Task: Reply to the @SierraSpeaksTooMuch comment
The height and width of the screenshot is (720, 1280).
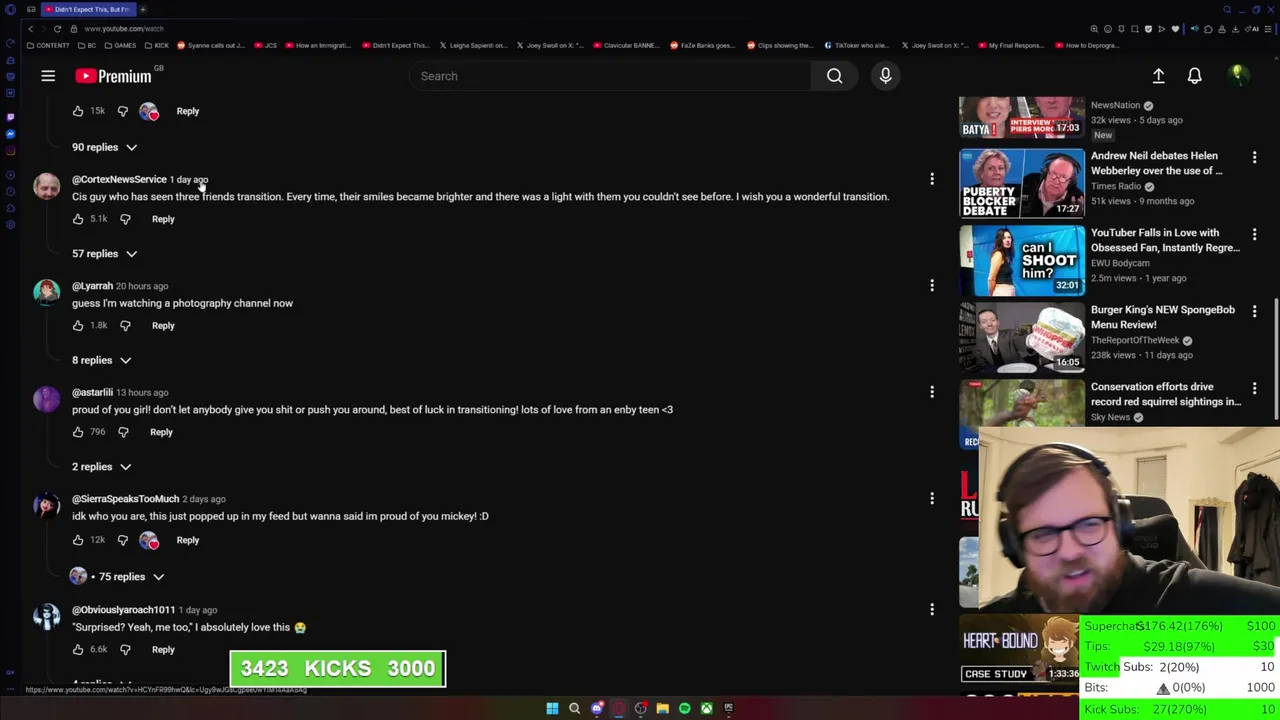Action: (188, 540)
